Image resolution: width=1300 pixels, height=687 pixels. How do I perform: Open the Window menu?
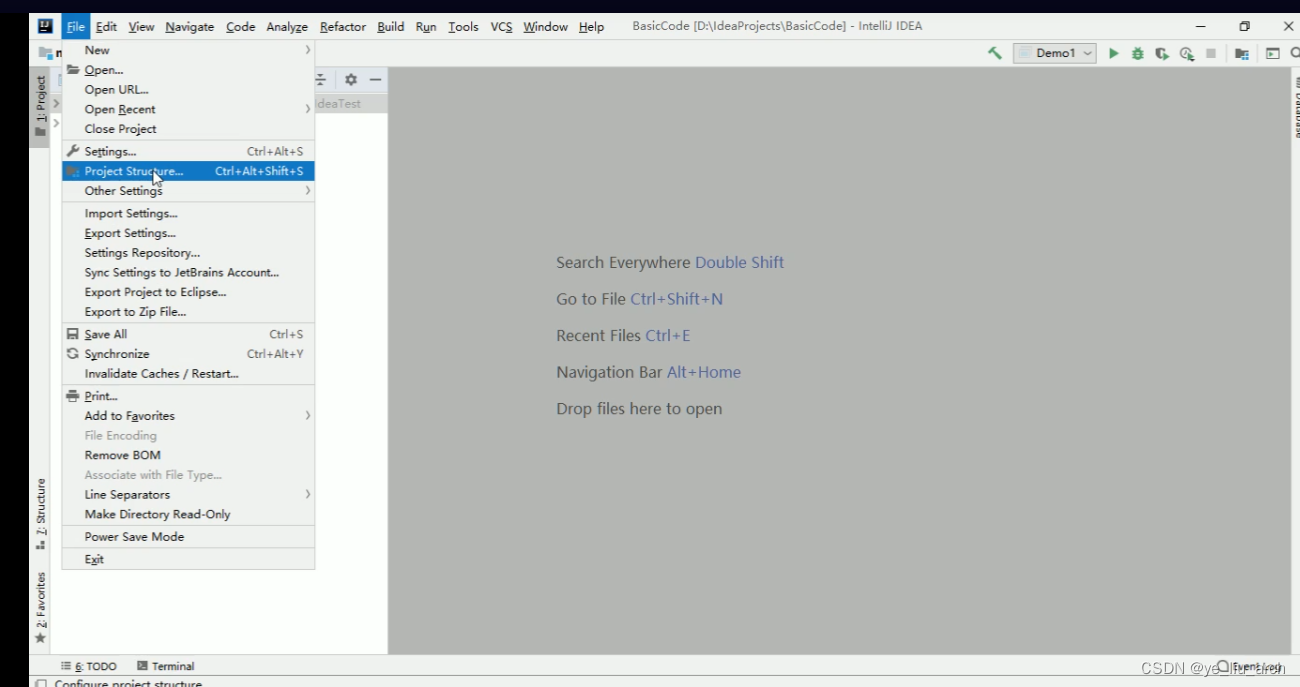click(546, 27)
